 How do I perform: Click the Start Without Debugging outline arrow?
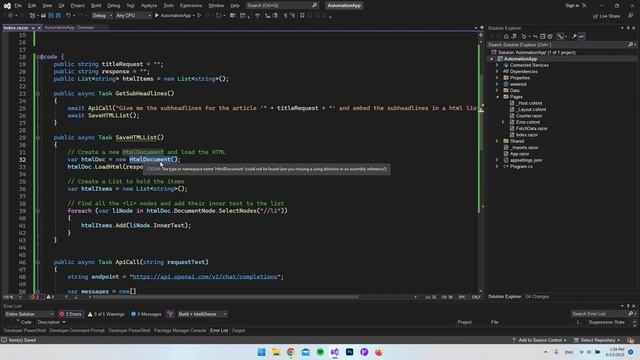(199, 16)
